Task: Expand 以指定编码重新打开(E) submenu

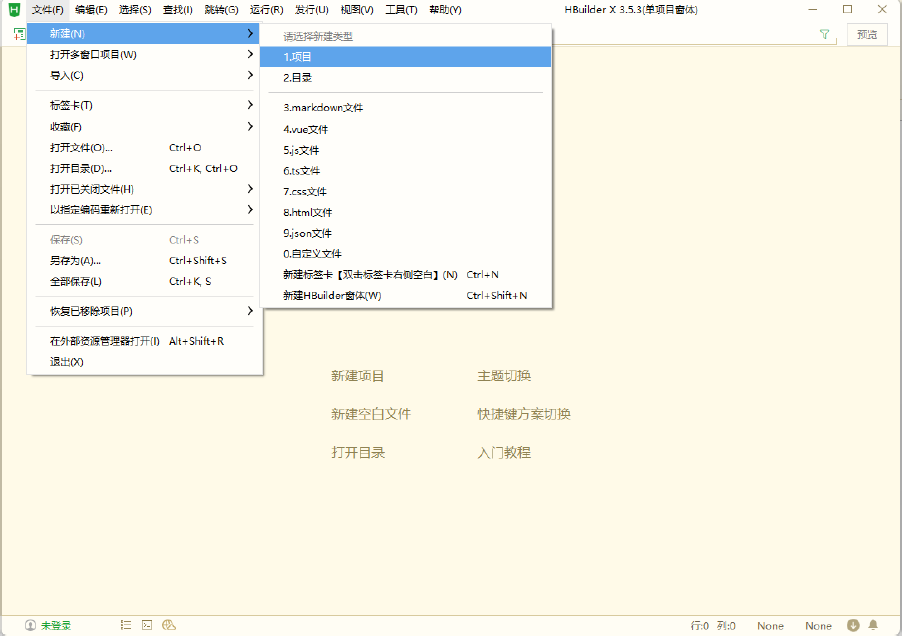Action: click(250, 210)
